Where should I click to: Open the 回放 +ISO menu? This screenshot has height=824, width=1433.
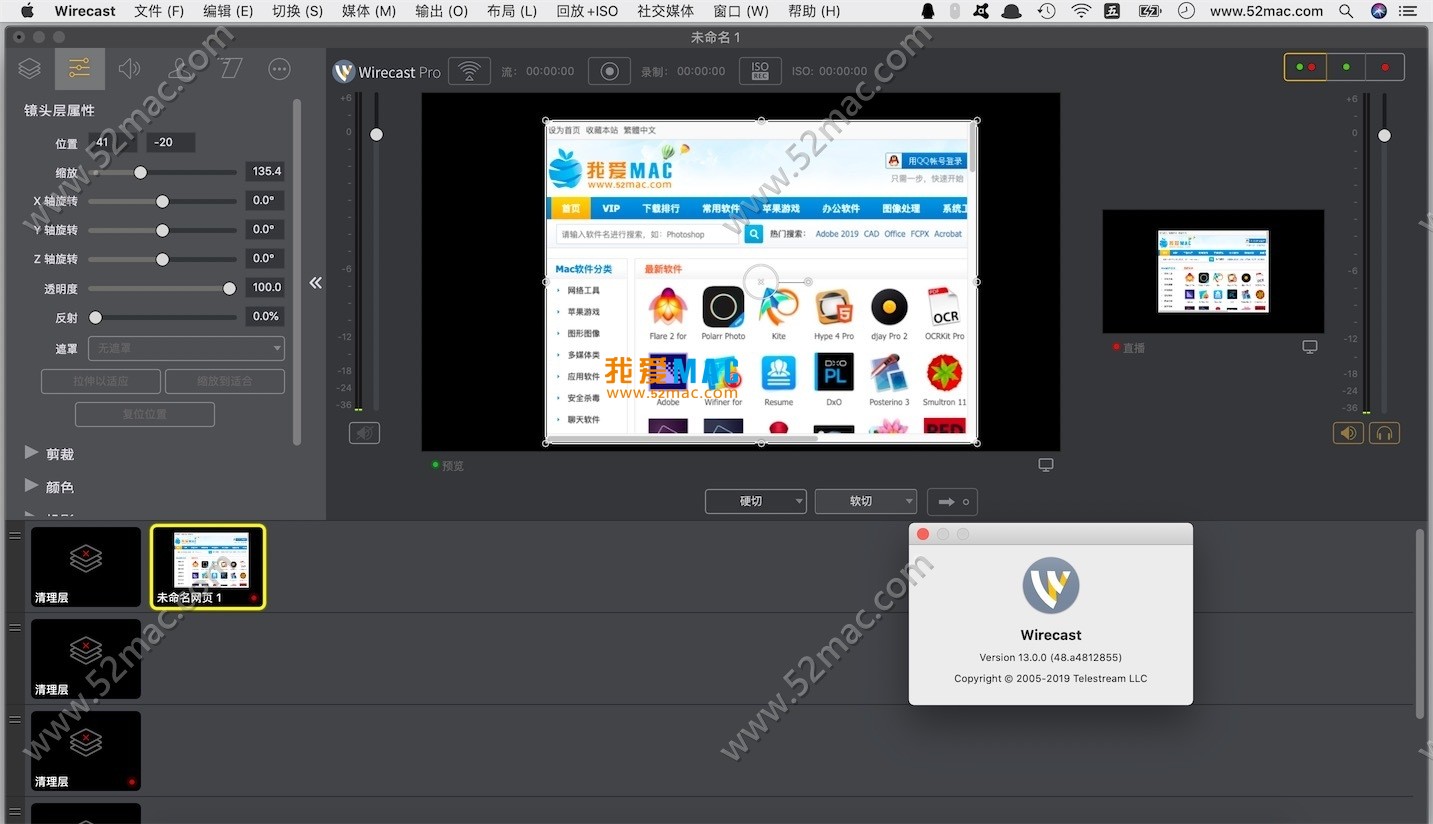click(x=587, y=11)
